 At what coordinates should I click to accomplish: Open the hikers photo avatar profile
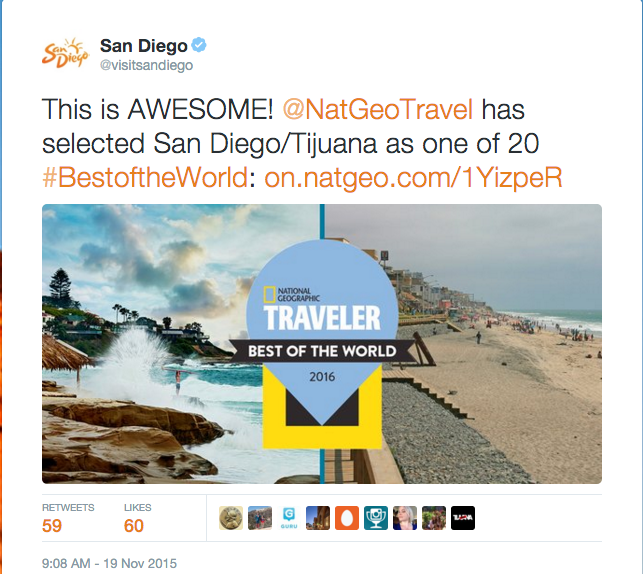click(260, 518)
